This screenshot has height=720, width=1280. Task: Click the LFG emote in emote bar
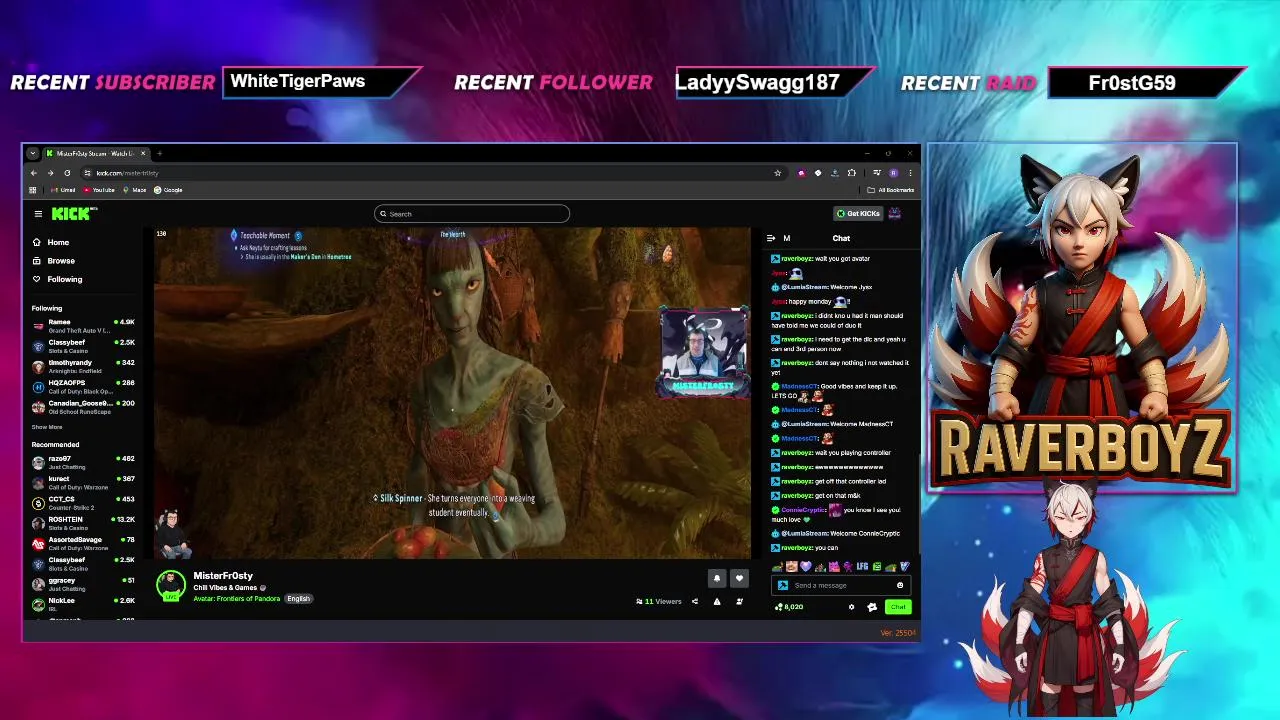click(x=862, y=567)
